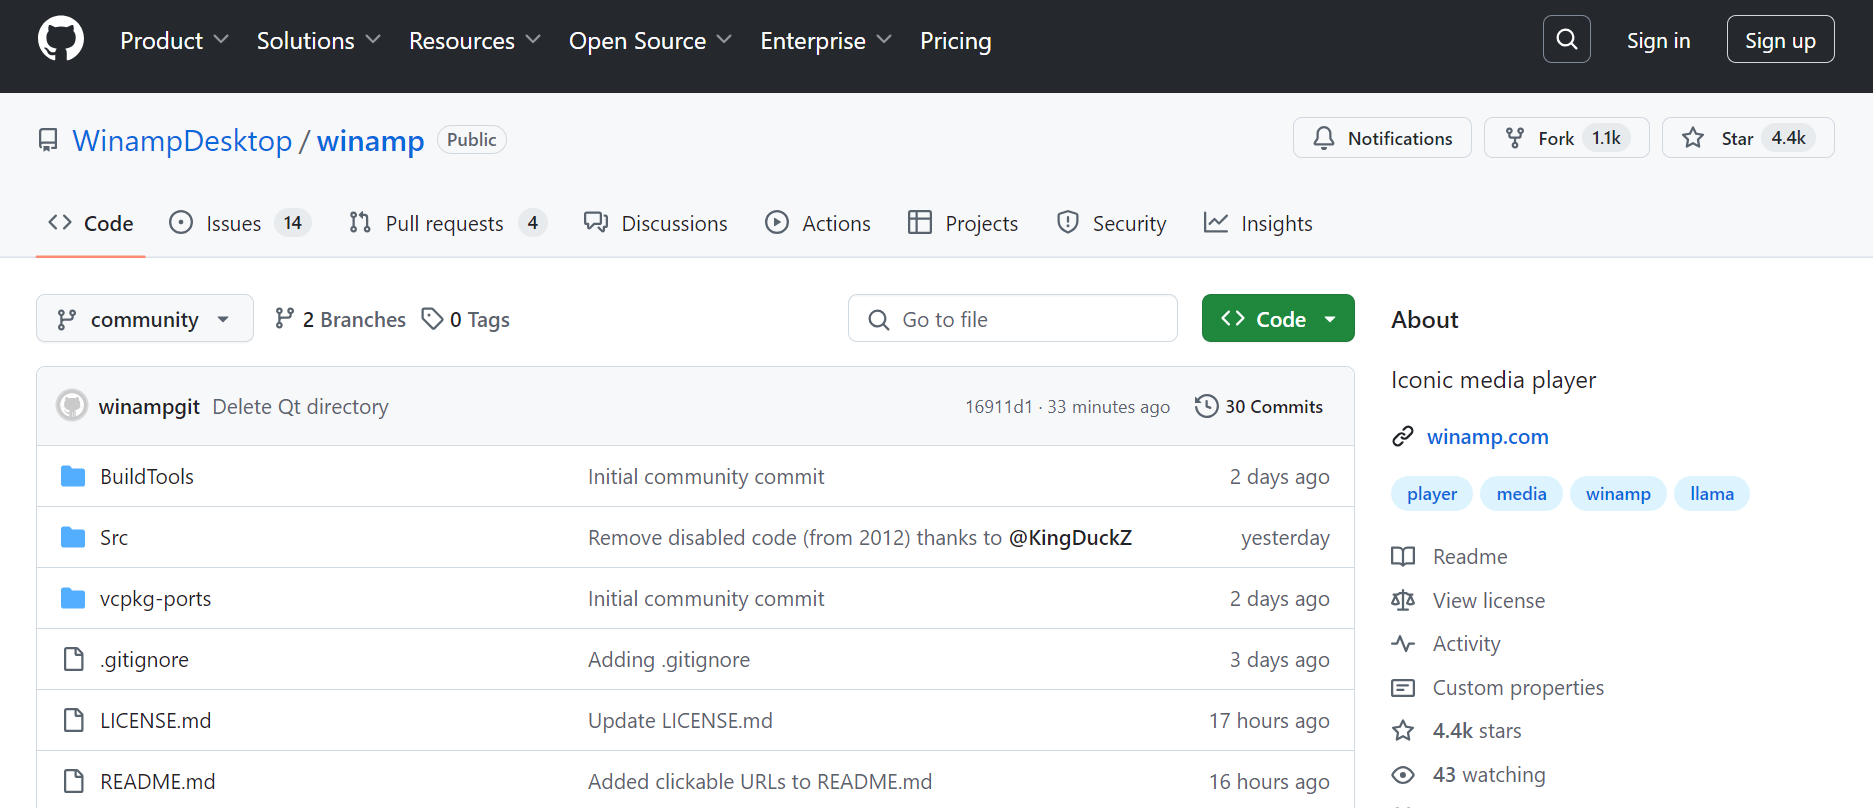The width and height of the screenshot is (1873, 808).
Task: Select the winamp topic tag
Action: pos(1618,494)
